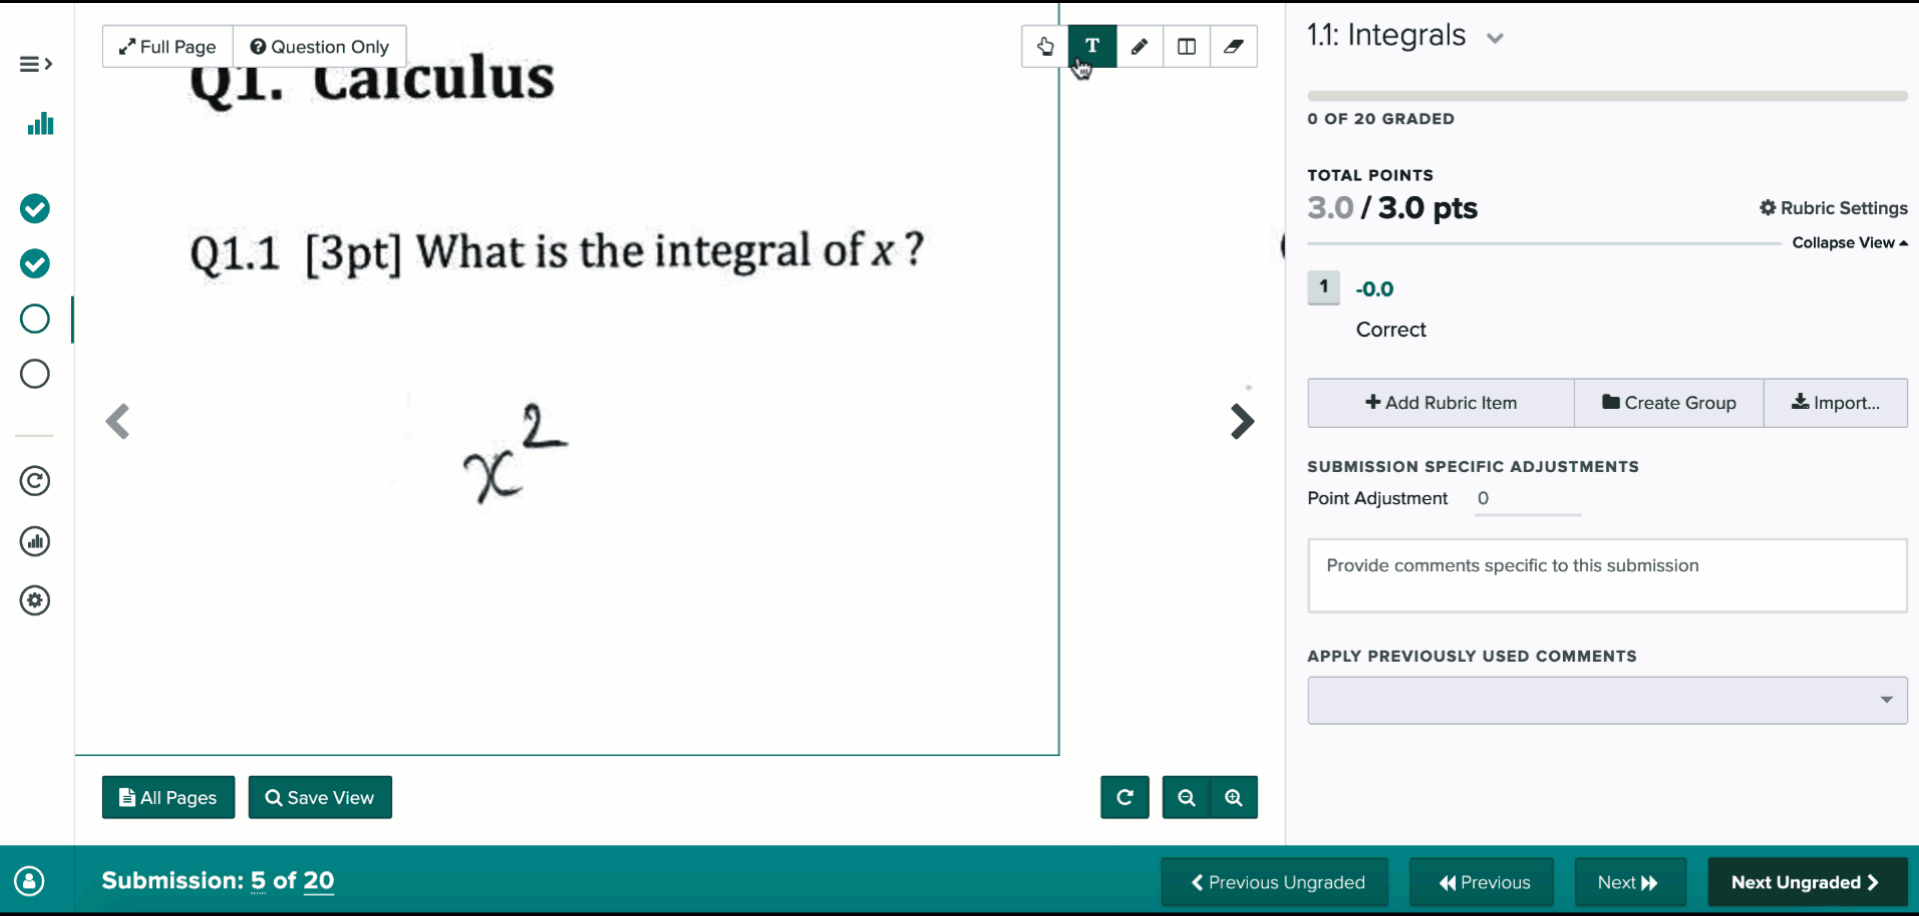Click the Correct rubric description
Viewport: 1919px width, 916px height.
1391,330
